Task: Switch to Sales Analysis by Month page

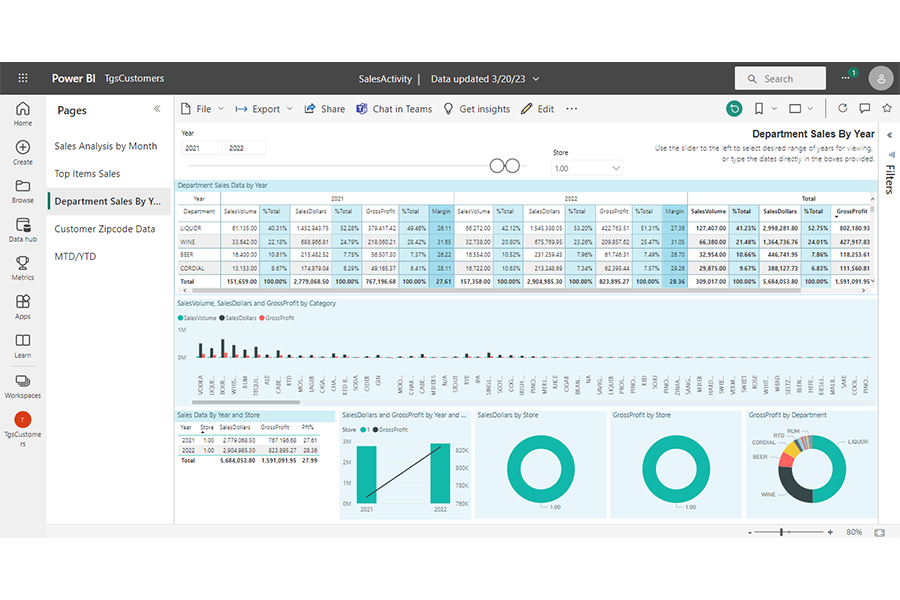Action: [x=106, y=146]
